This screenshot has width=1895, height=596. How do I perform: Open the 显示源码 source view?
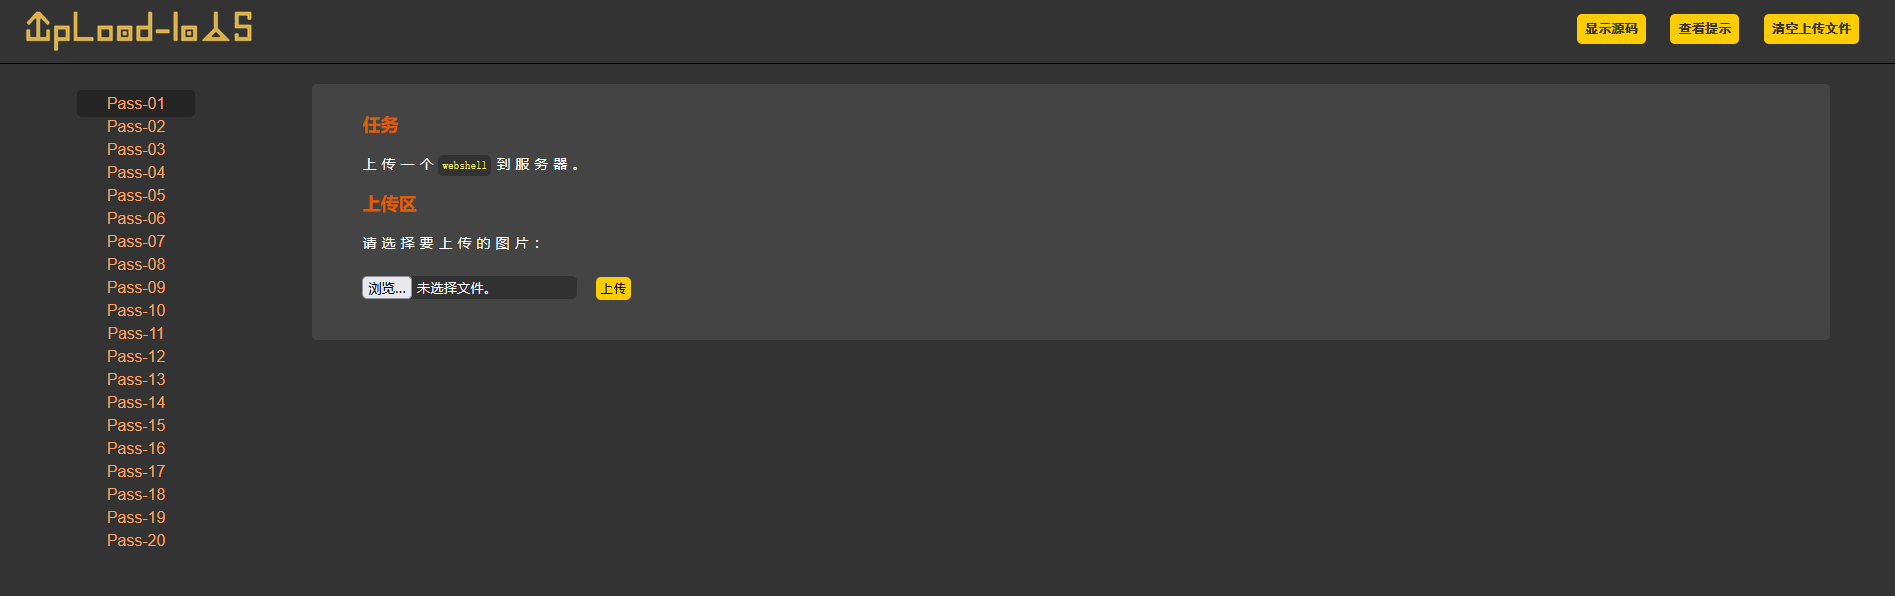click(1611, 29)
